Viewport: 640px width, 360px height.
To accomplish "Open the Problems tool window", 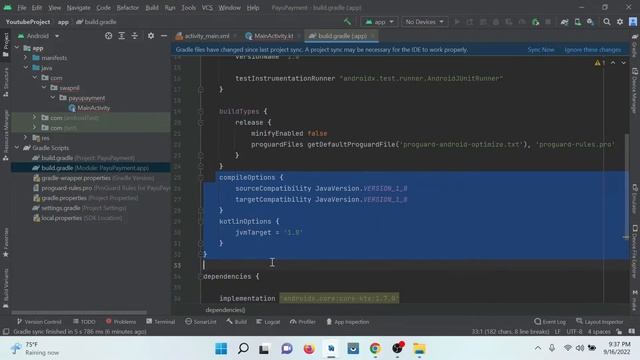I will point(121,322).
